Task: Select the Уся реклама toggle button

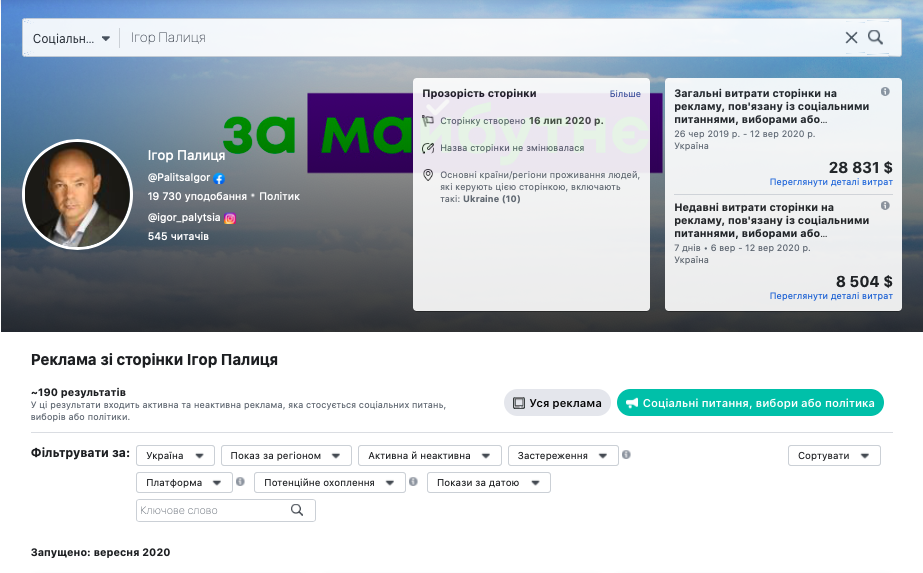Action: pyautogui.click(x=557, y=403)
